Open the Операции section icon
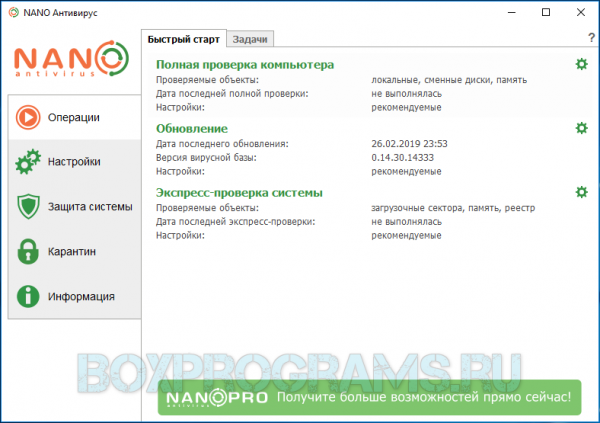The image size is (600, 423). point(28,117)
